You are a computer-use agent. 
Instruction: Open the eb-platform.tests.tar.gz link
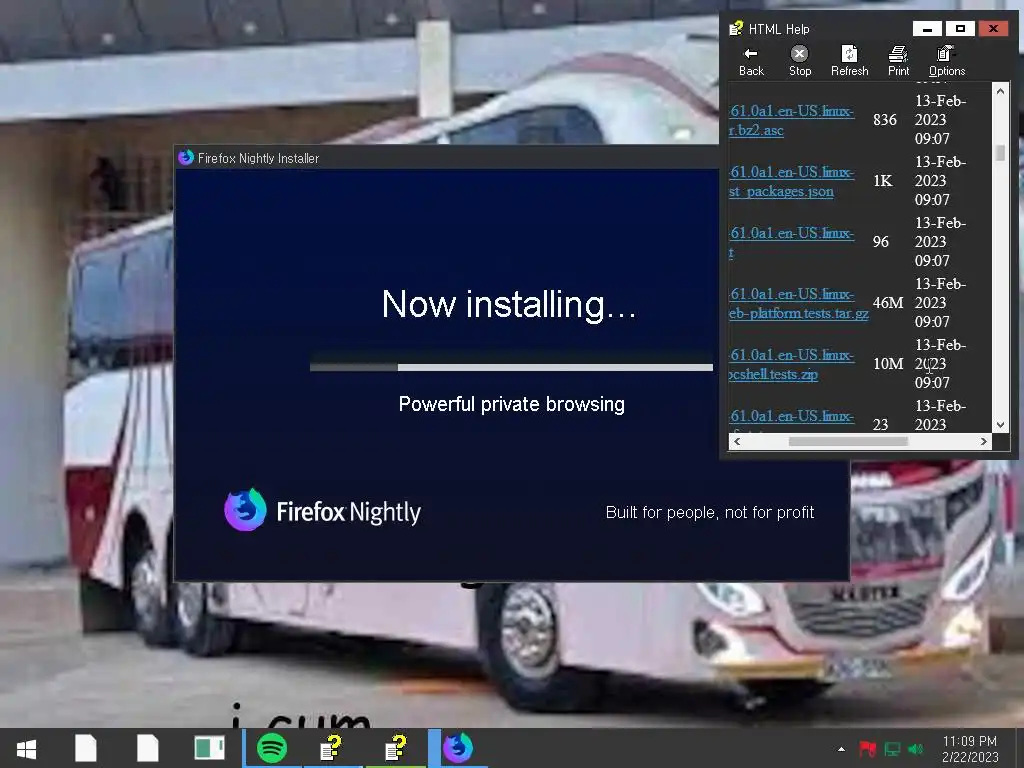click(798, 304)
